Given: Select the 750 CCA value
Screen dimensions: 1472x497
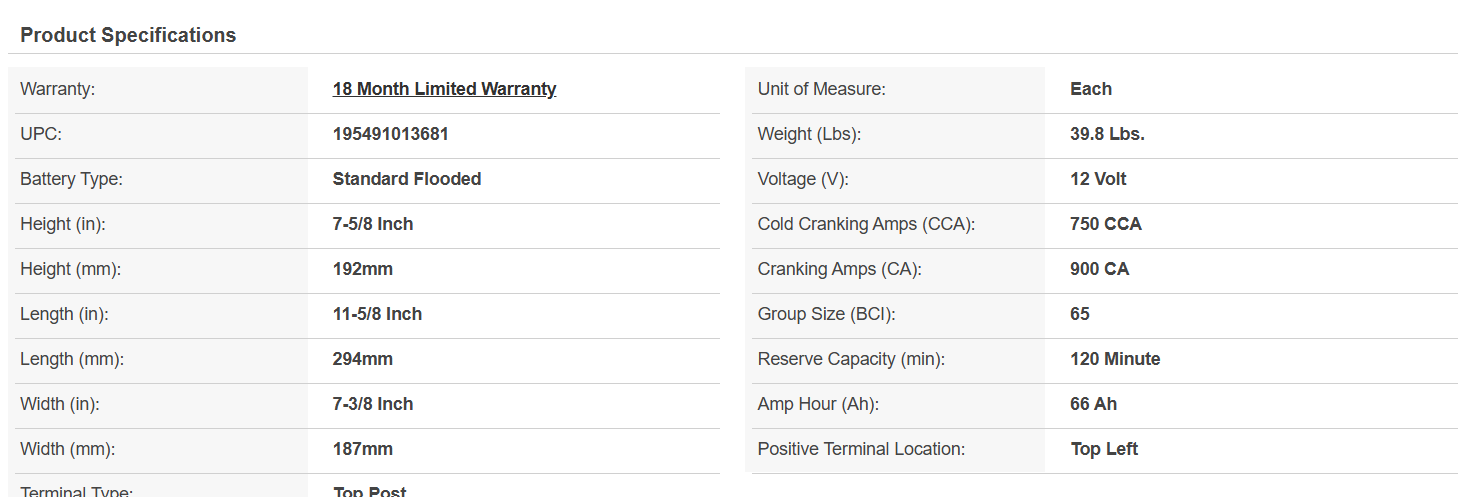Looking at the screenshot, I should [1106, 224].
